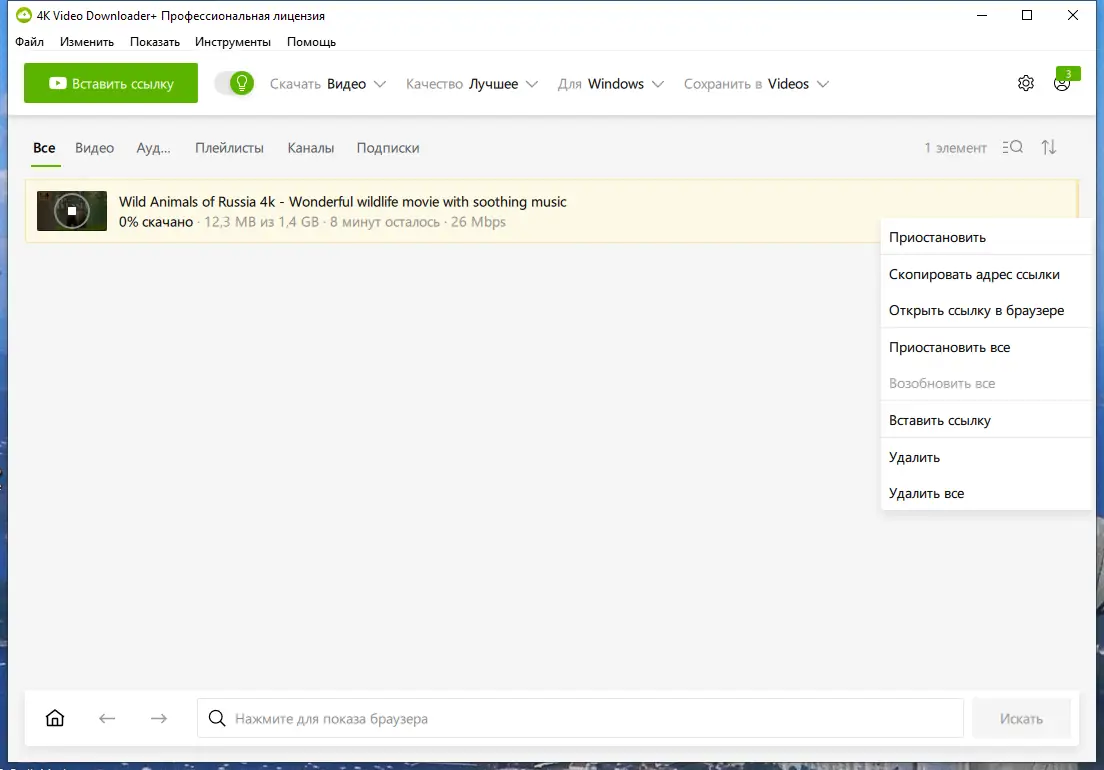Click the Искать button
Screen dimensions: 1104x770
click(1021, 719)
